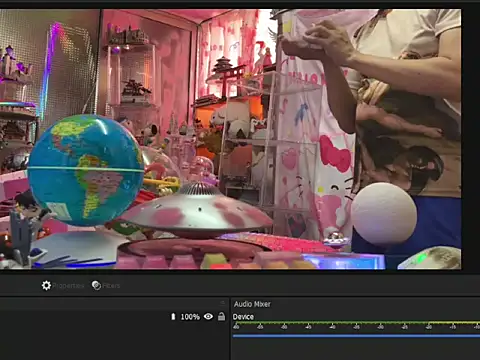Viewport: 480px width, 360px height.
Task: Open source Properties via the gear button
Action: (x=63, y=285)
